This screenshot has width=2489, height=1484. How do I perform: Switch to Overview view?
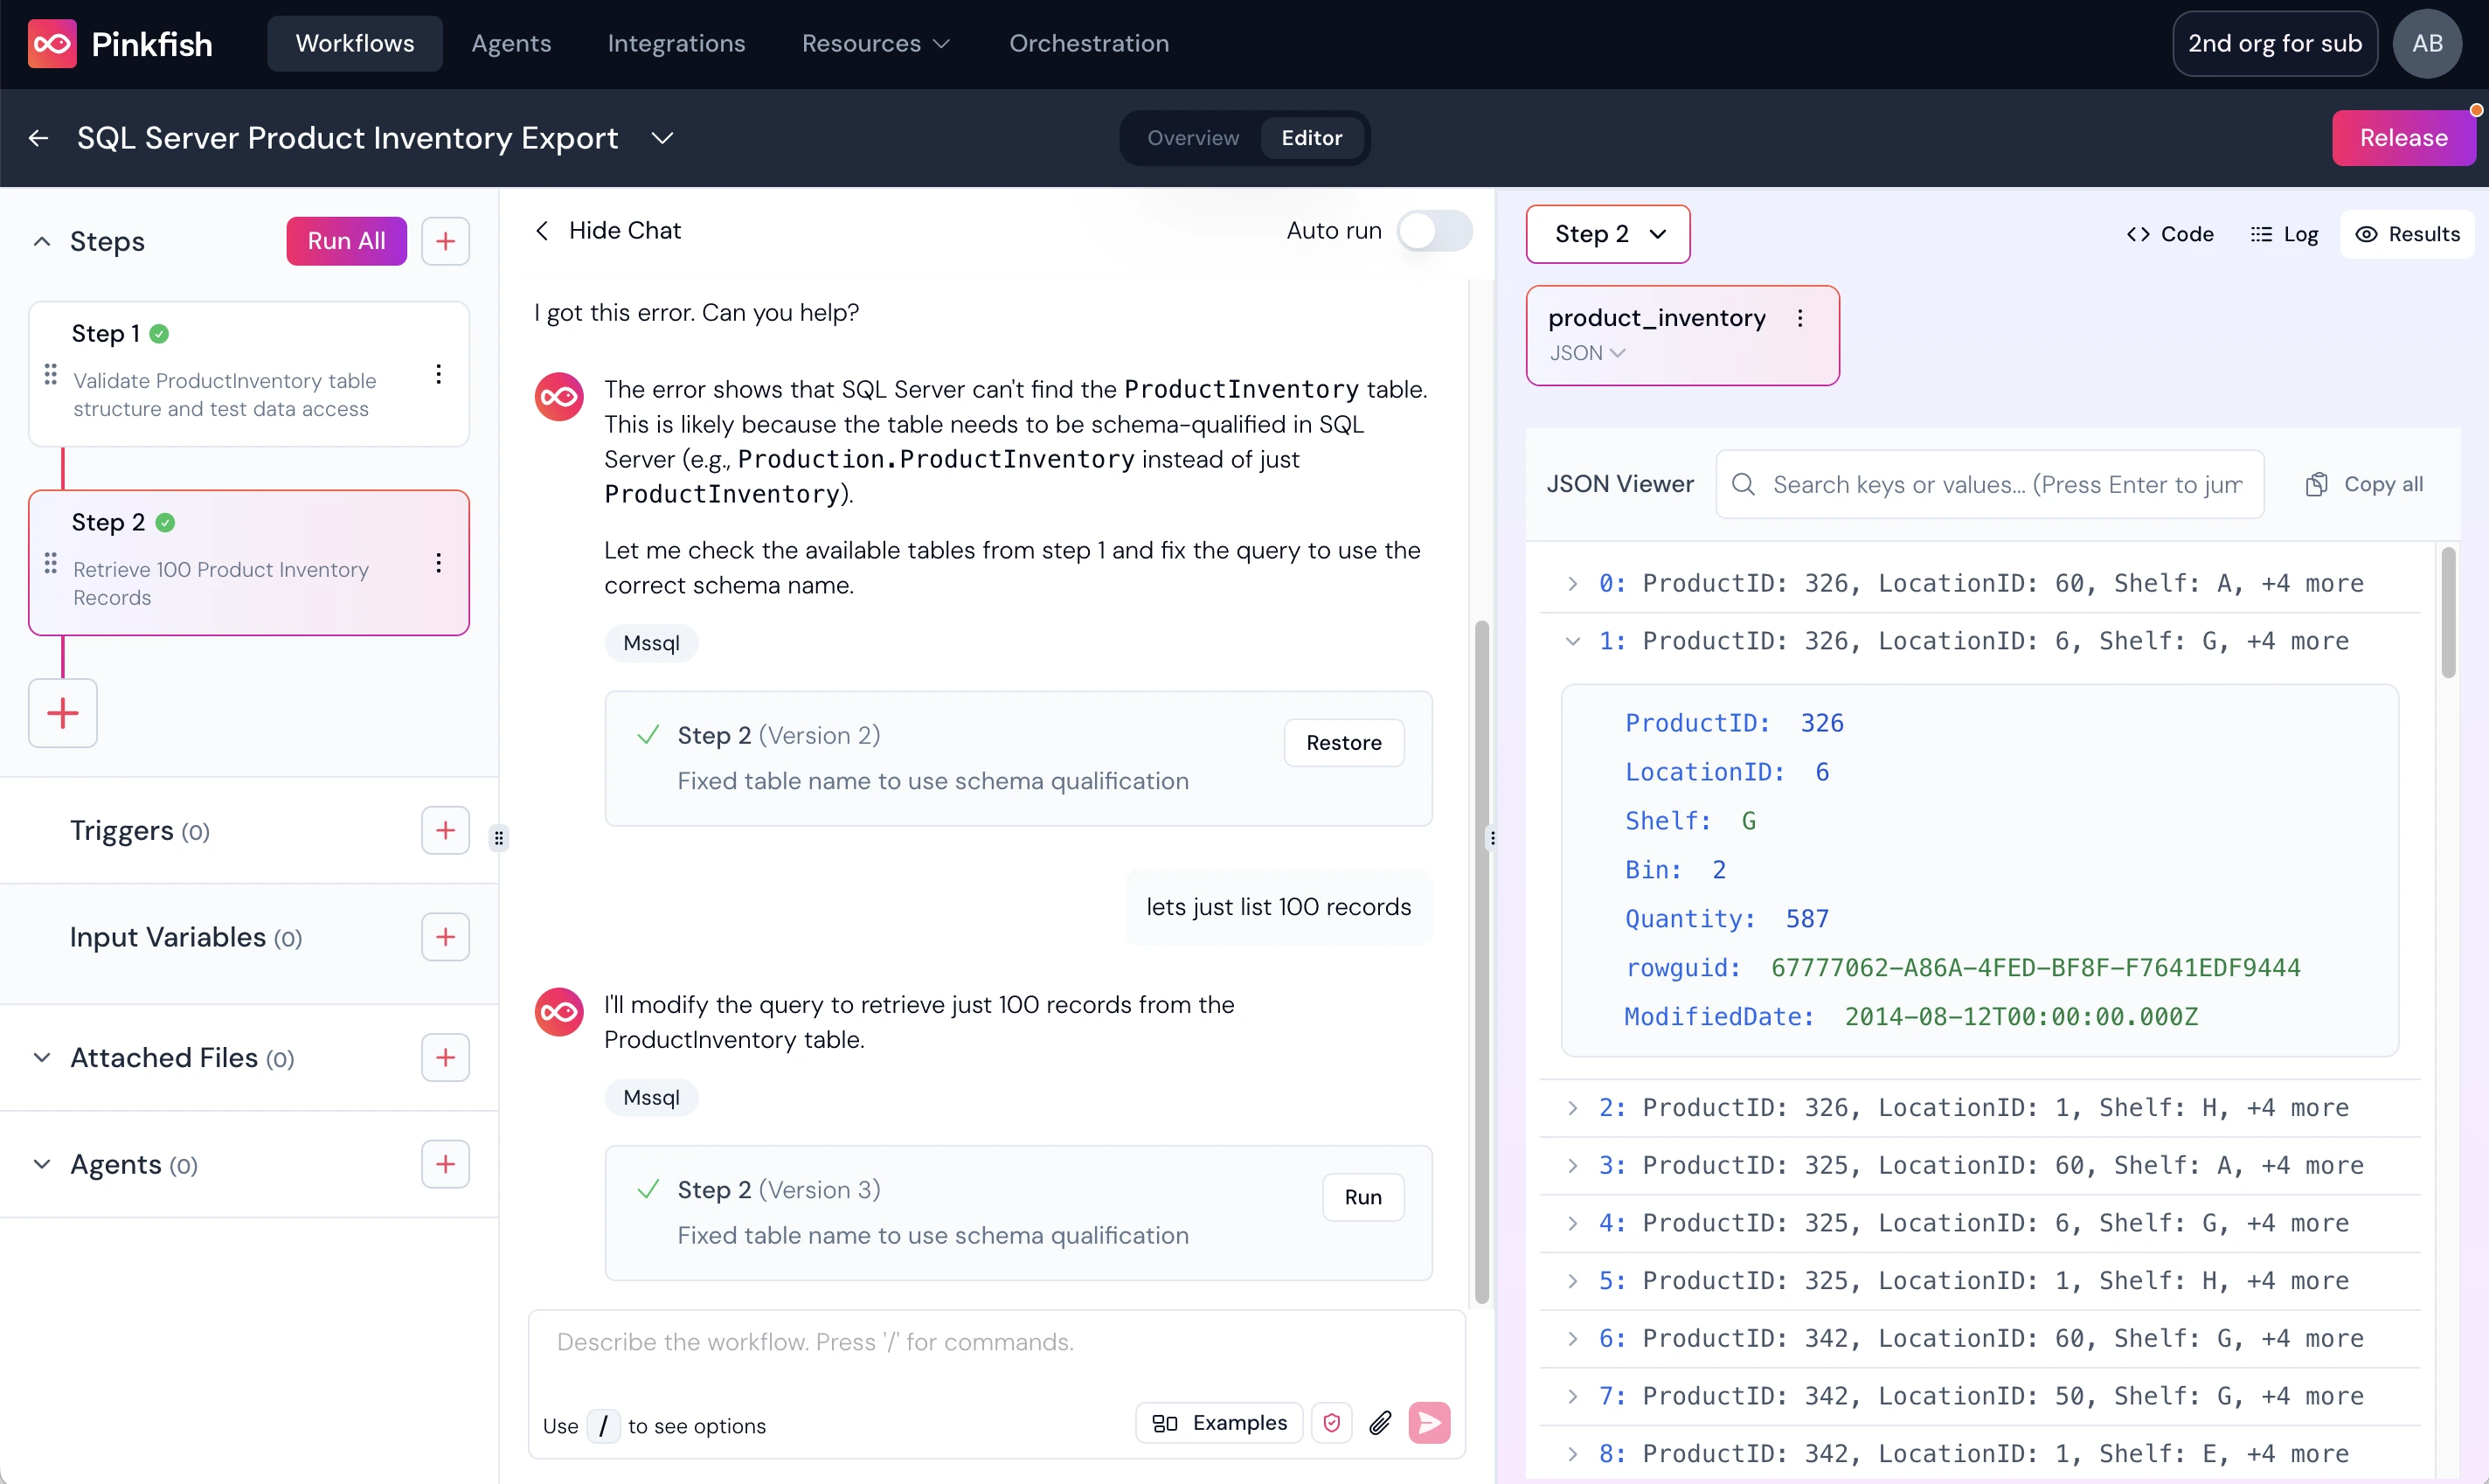click(x=1192, y=138)
